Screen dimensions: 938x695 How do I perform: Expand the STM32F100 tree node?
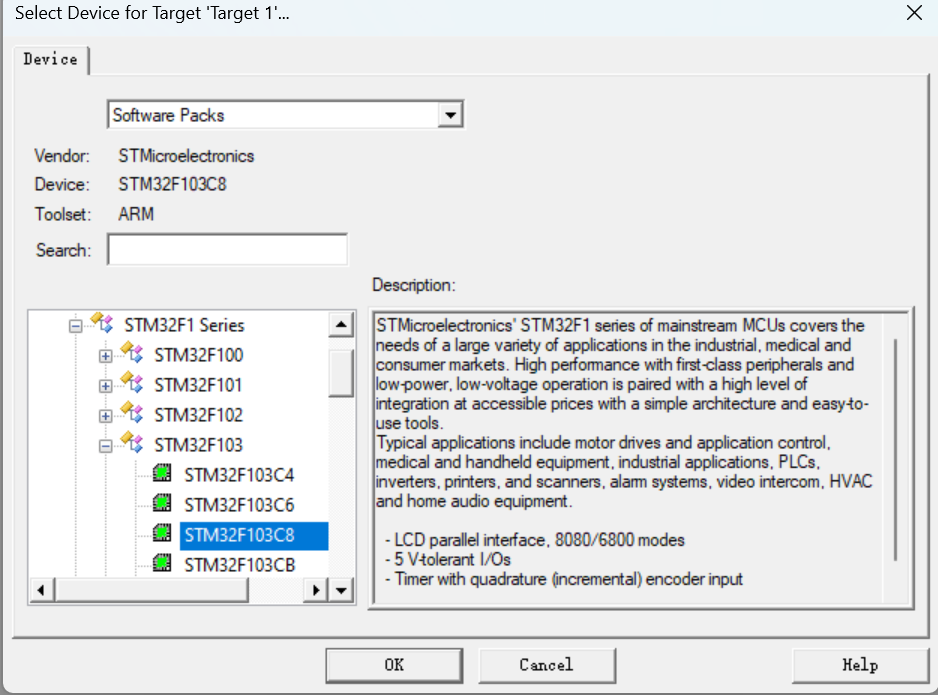(105, 356)
